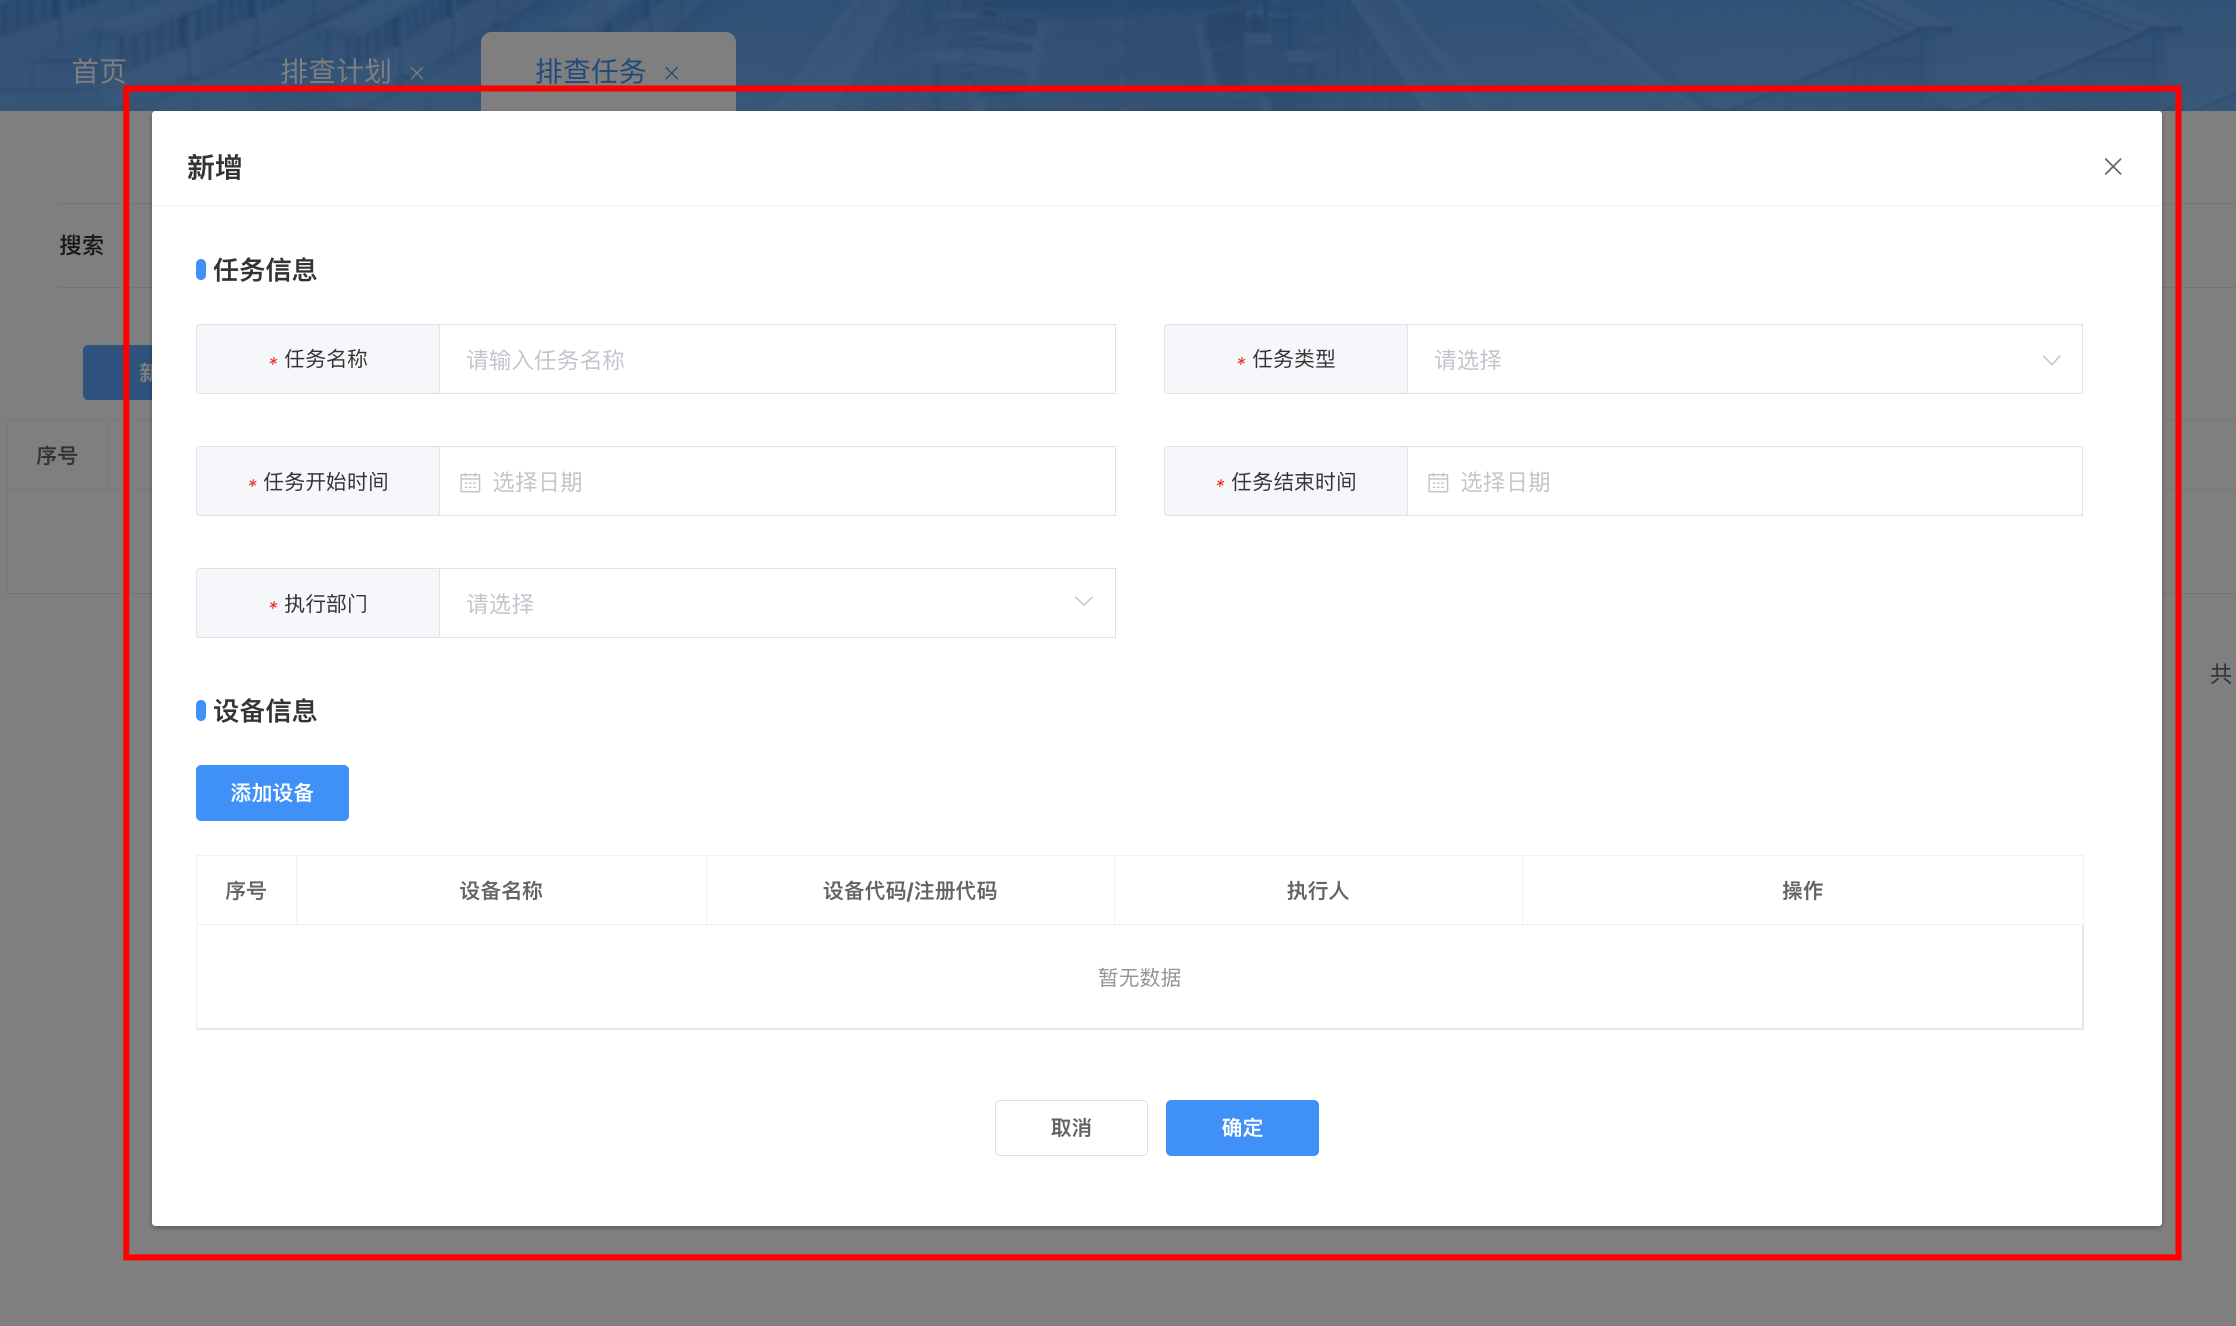The image size is (2236, 1326).
Task: Click calendar icon in 任务结束时间 field
Action: 1438,483
